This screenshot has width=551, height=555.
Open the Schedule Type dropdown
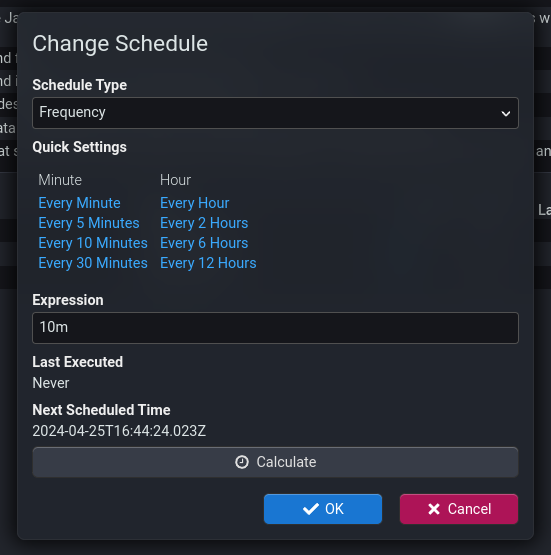point(275,113)
